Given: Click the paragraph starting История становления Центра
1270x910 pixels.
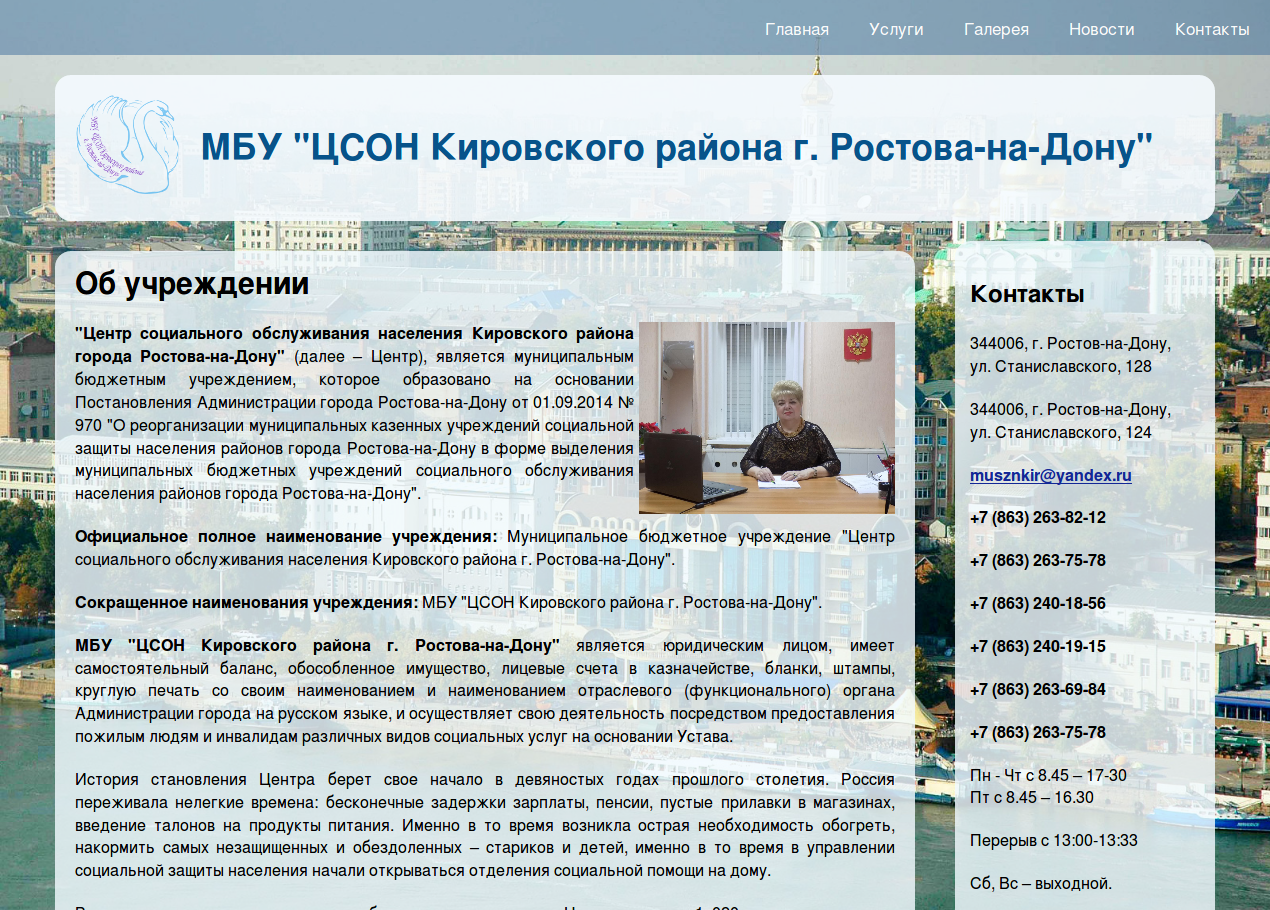Looking at the screenshot, I should (x=485, y=825).
